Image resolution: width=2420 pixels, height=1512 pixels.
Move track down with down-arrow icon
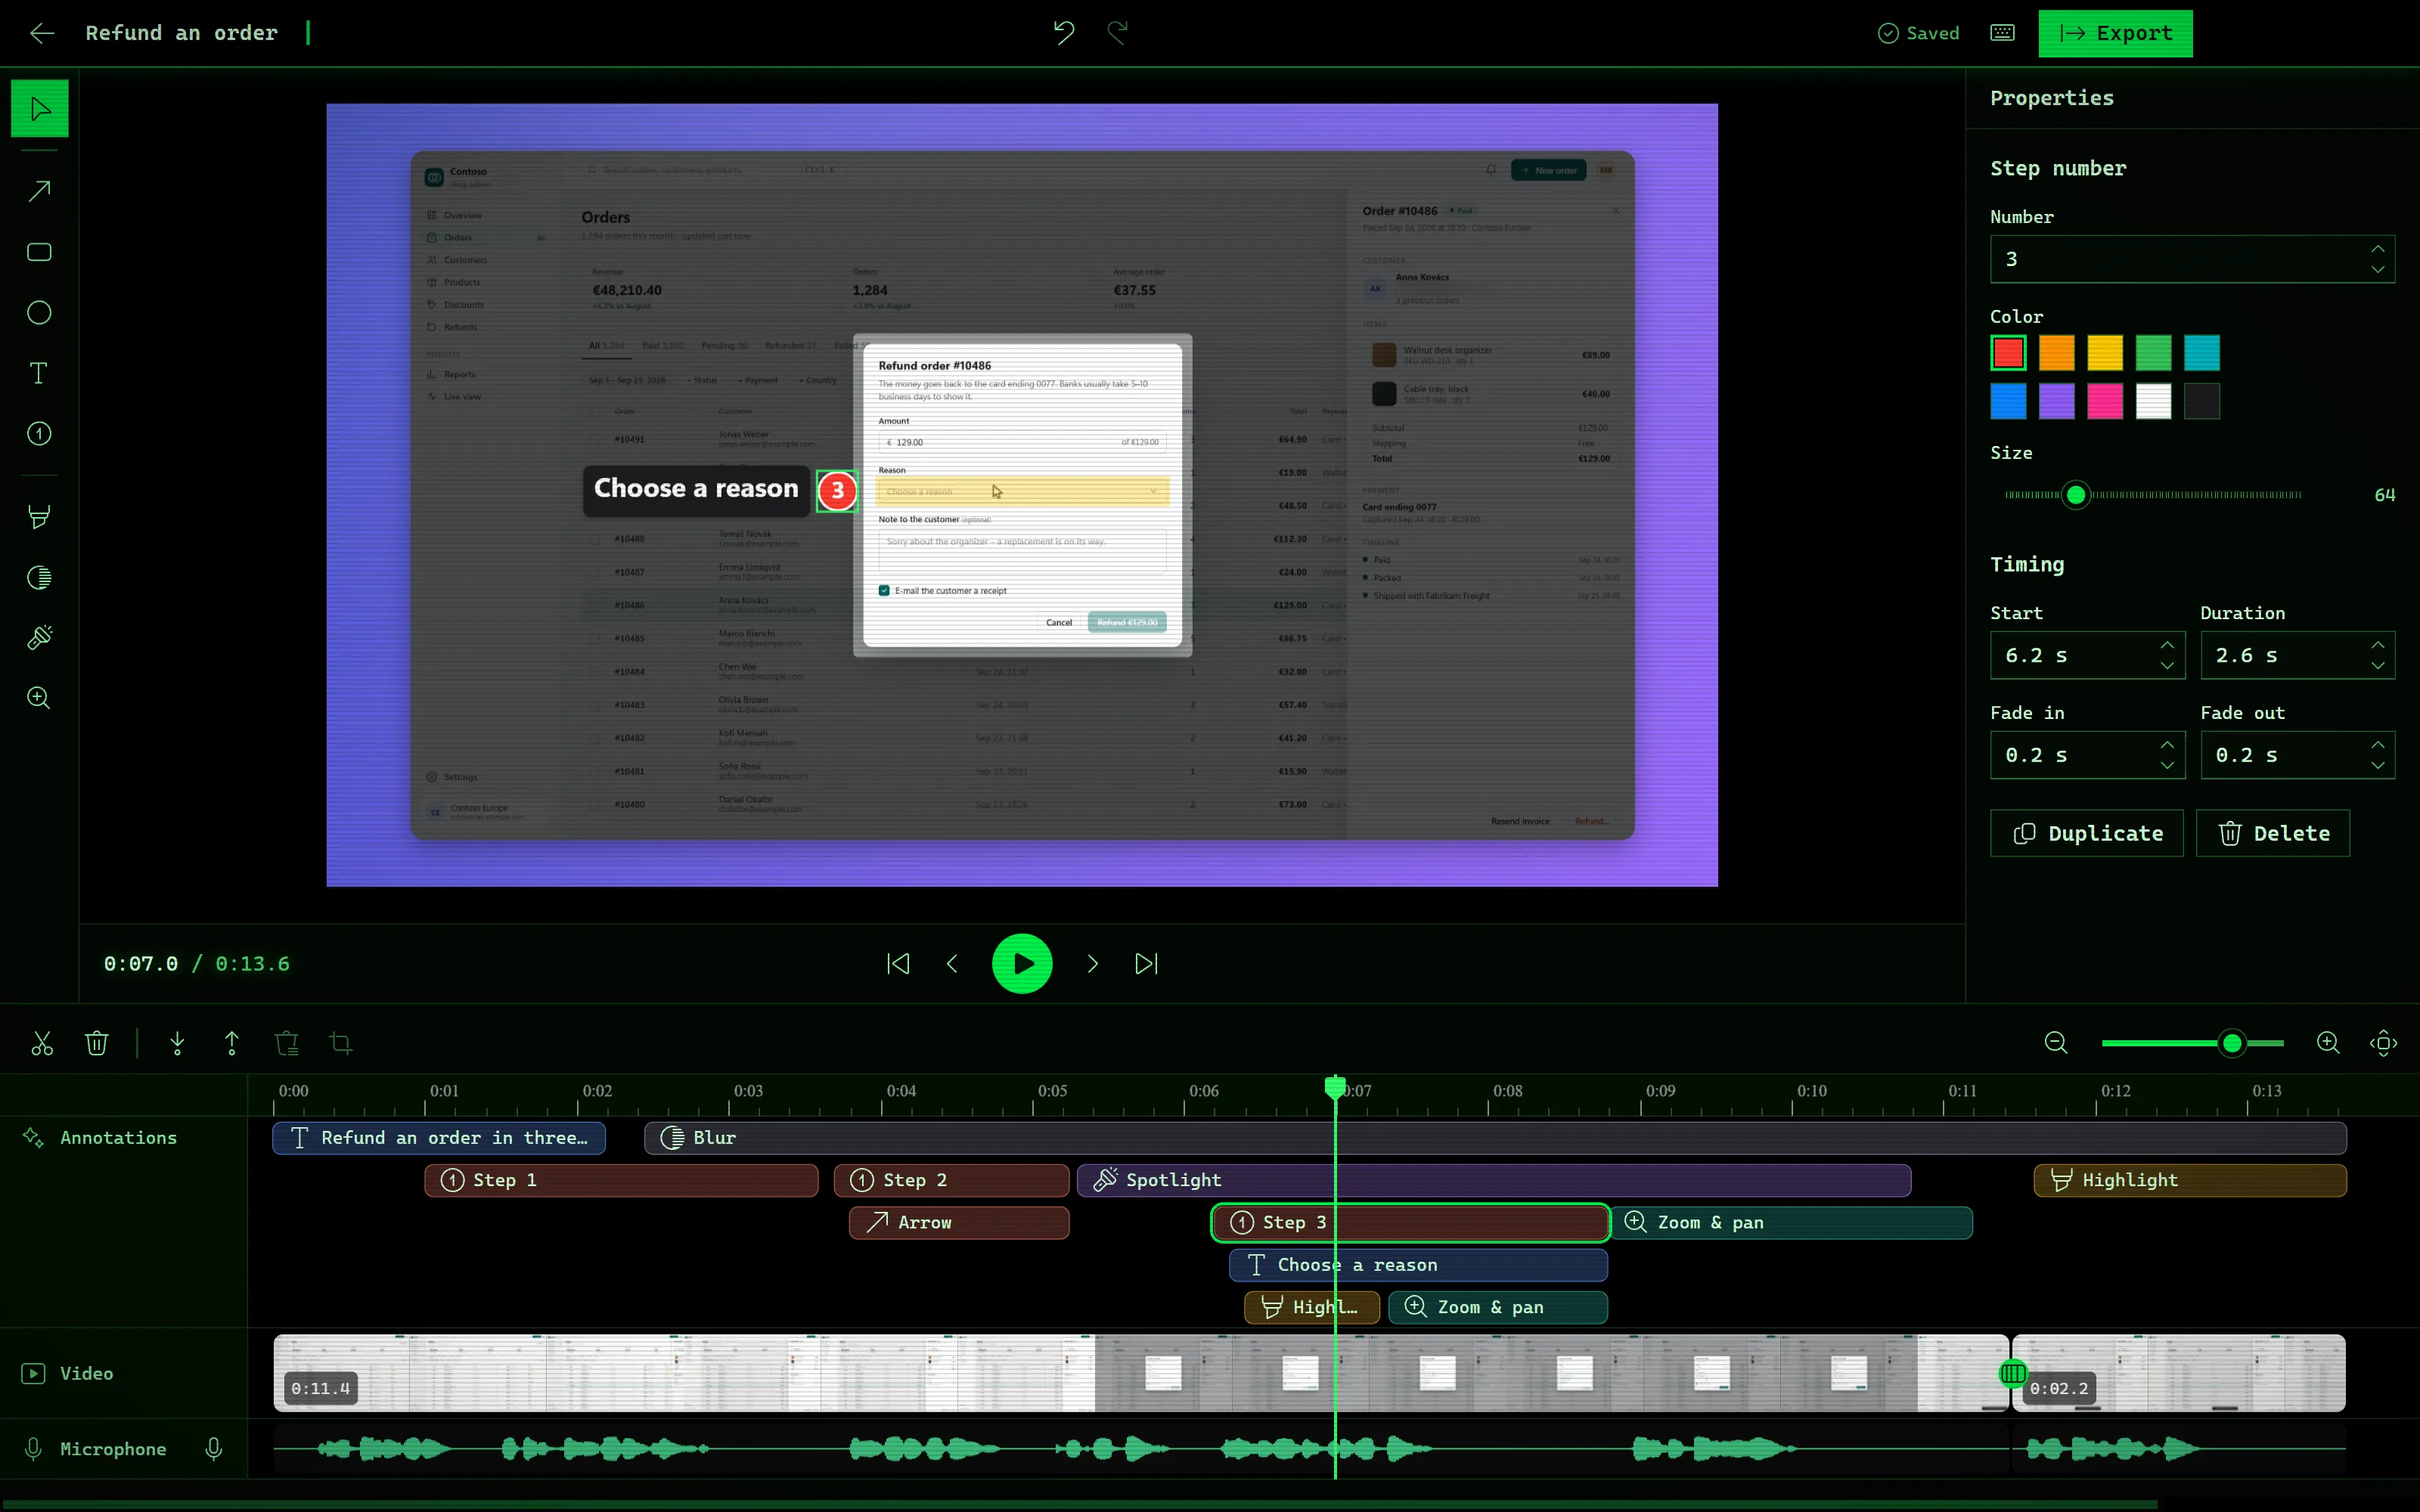point(177,1043)
